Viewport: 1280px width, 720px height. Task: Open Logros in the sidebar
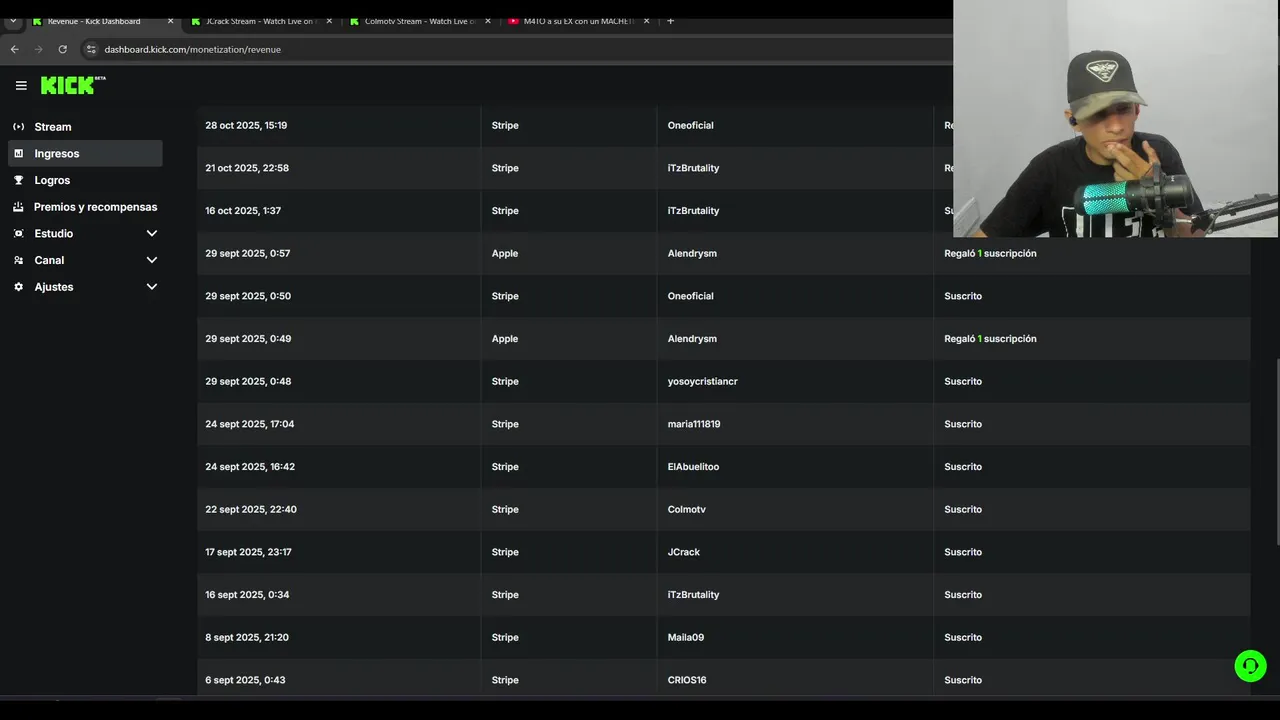(85, 180)
